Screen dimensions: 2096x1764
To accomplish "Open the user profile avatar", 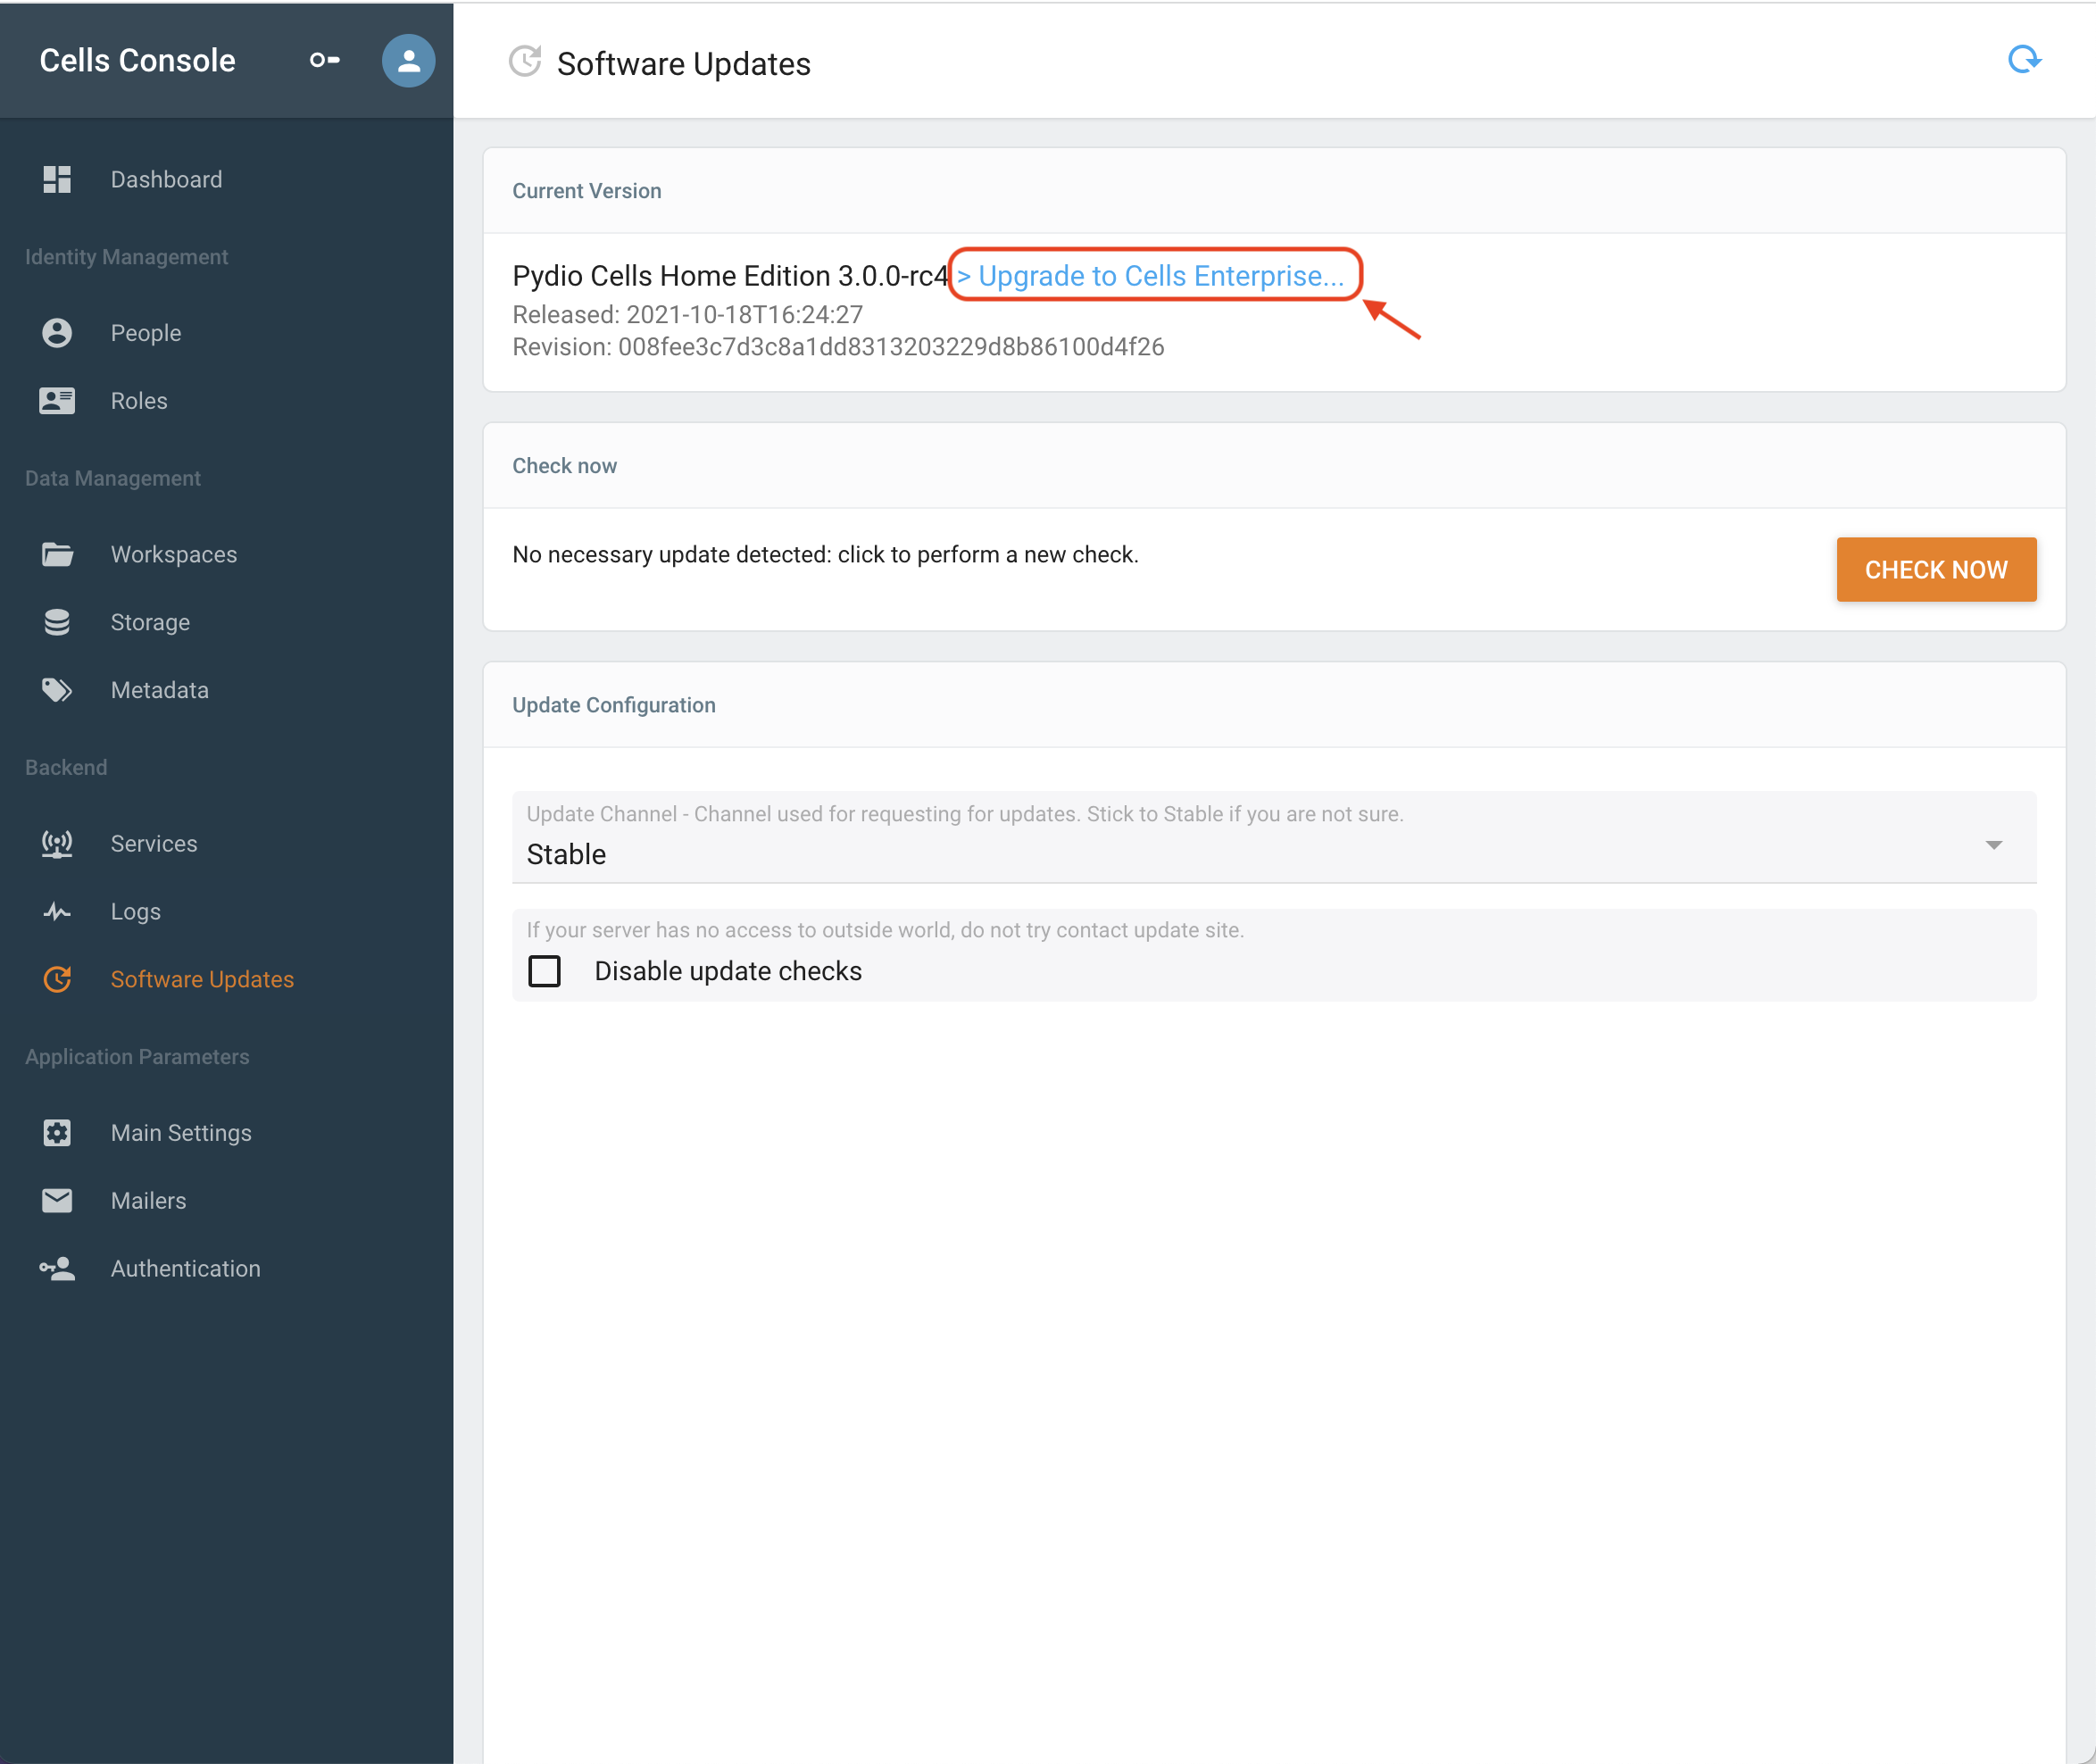I will click(408, 61).
